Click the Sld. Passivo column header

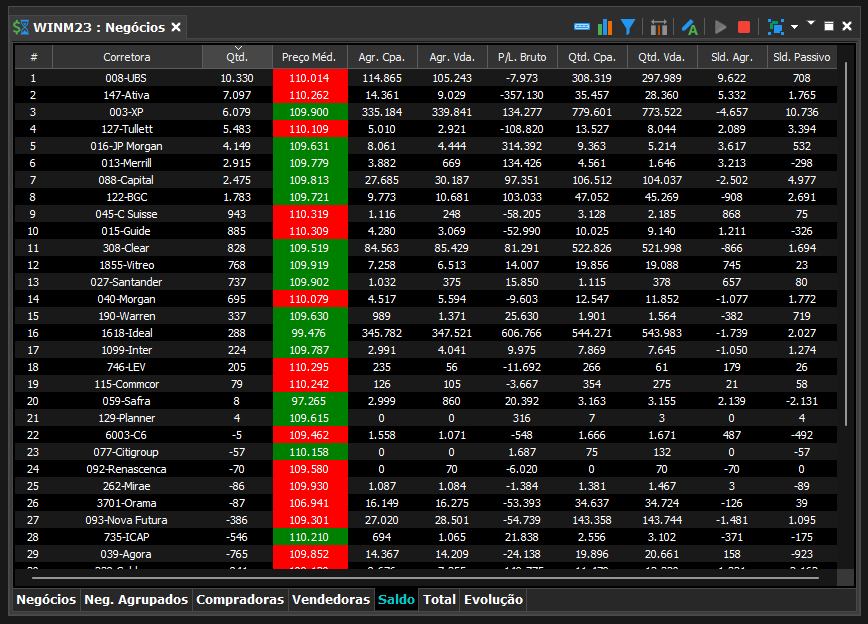click(x=802, y=57)
